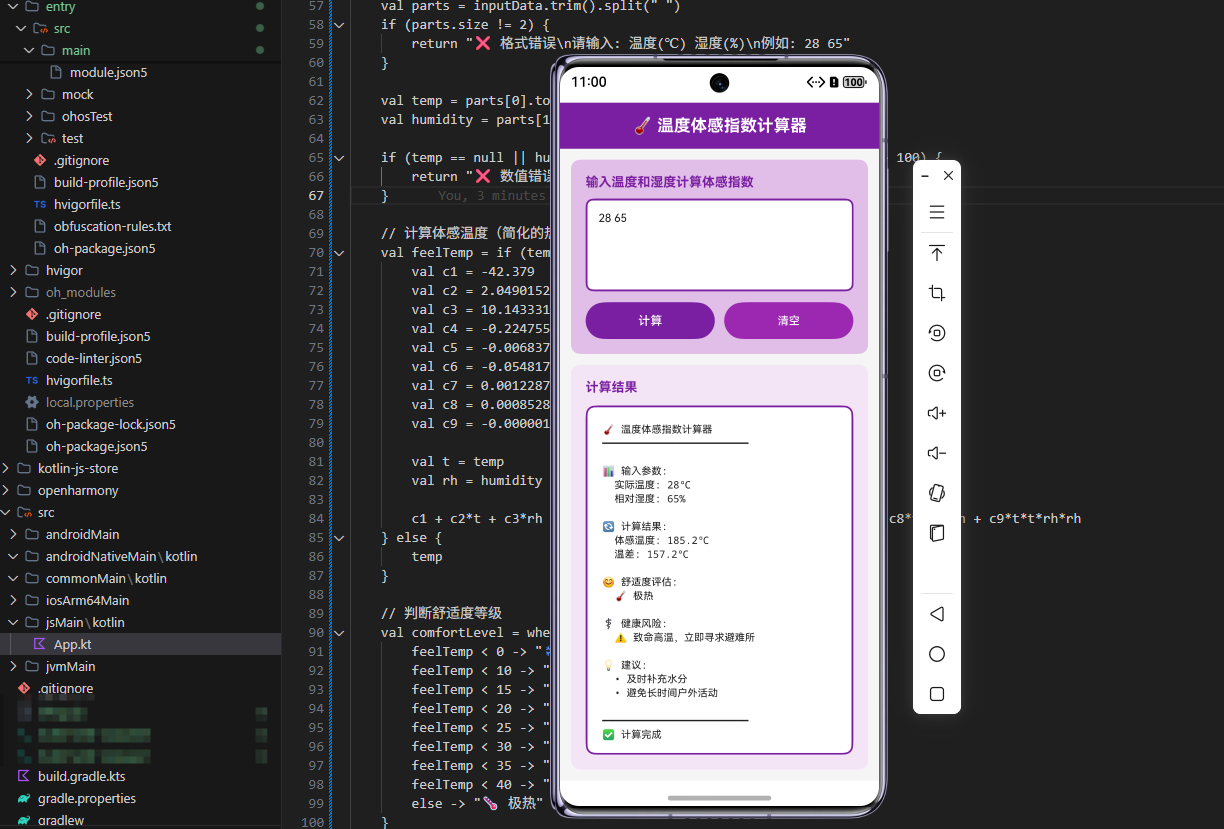
Task: Fold the comfortLevel block at line 90
Action: click(x=339, y=633)
